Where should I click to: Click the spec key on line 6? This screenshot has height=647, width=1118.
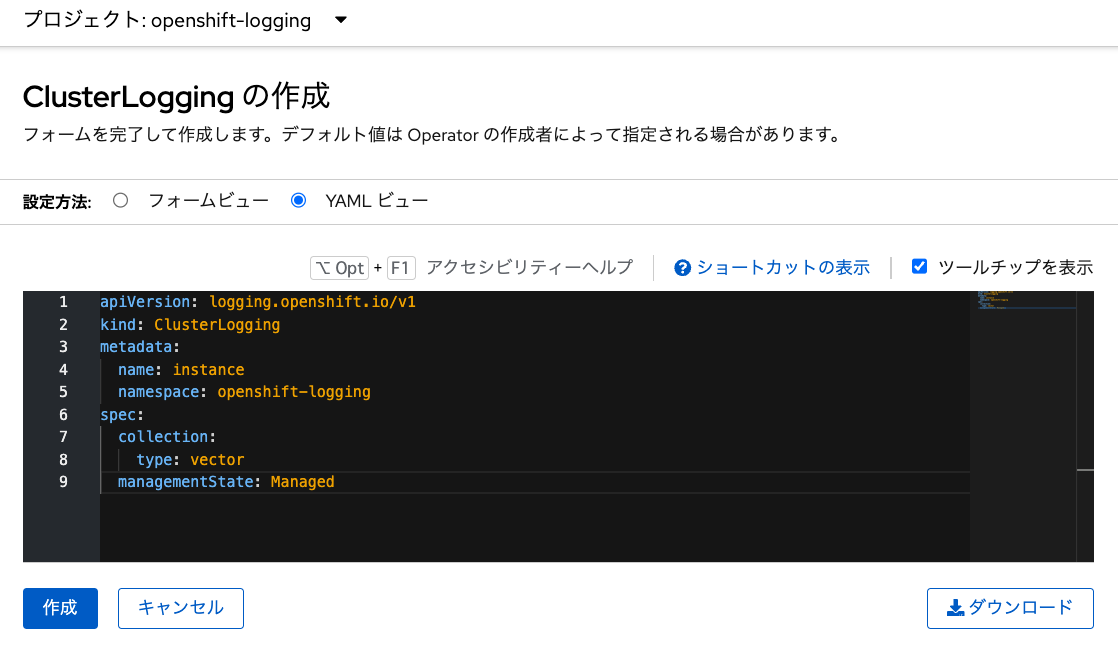click(x=118, y=414)
